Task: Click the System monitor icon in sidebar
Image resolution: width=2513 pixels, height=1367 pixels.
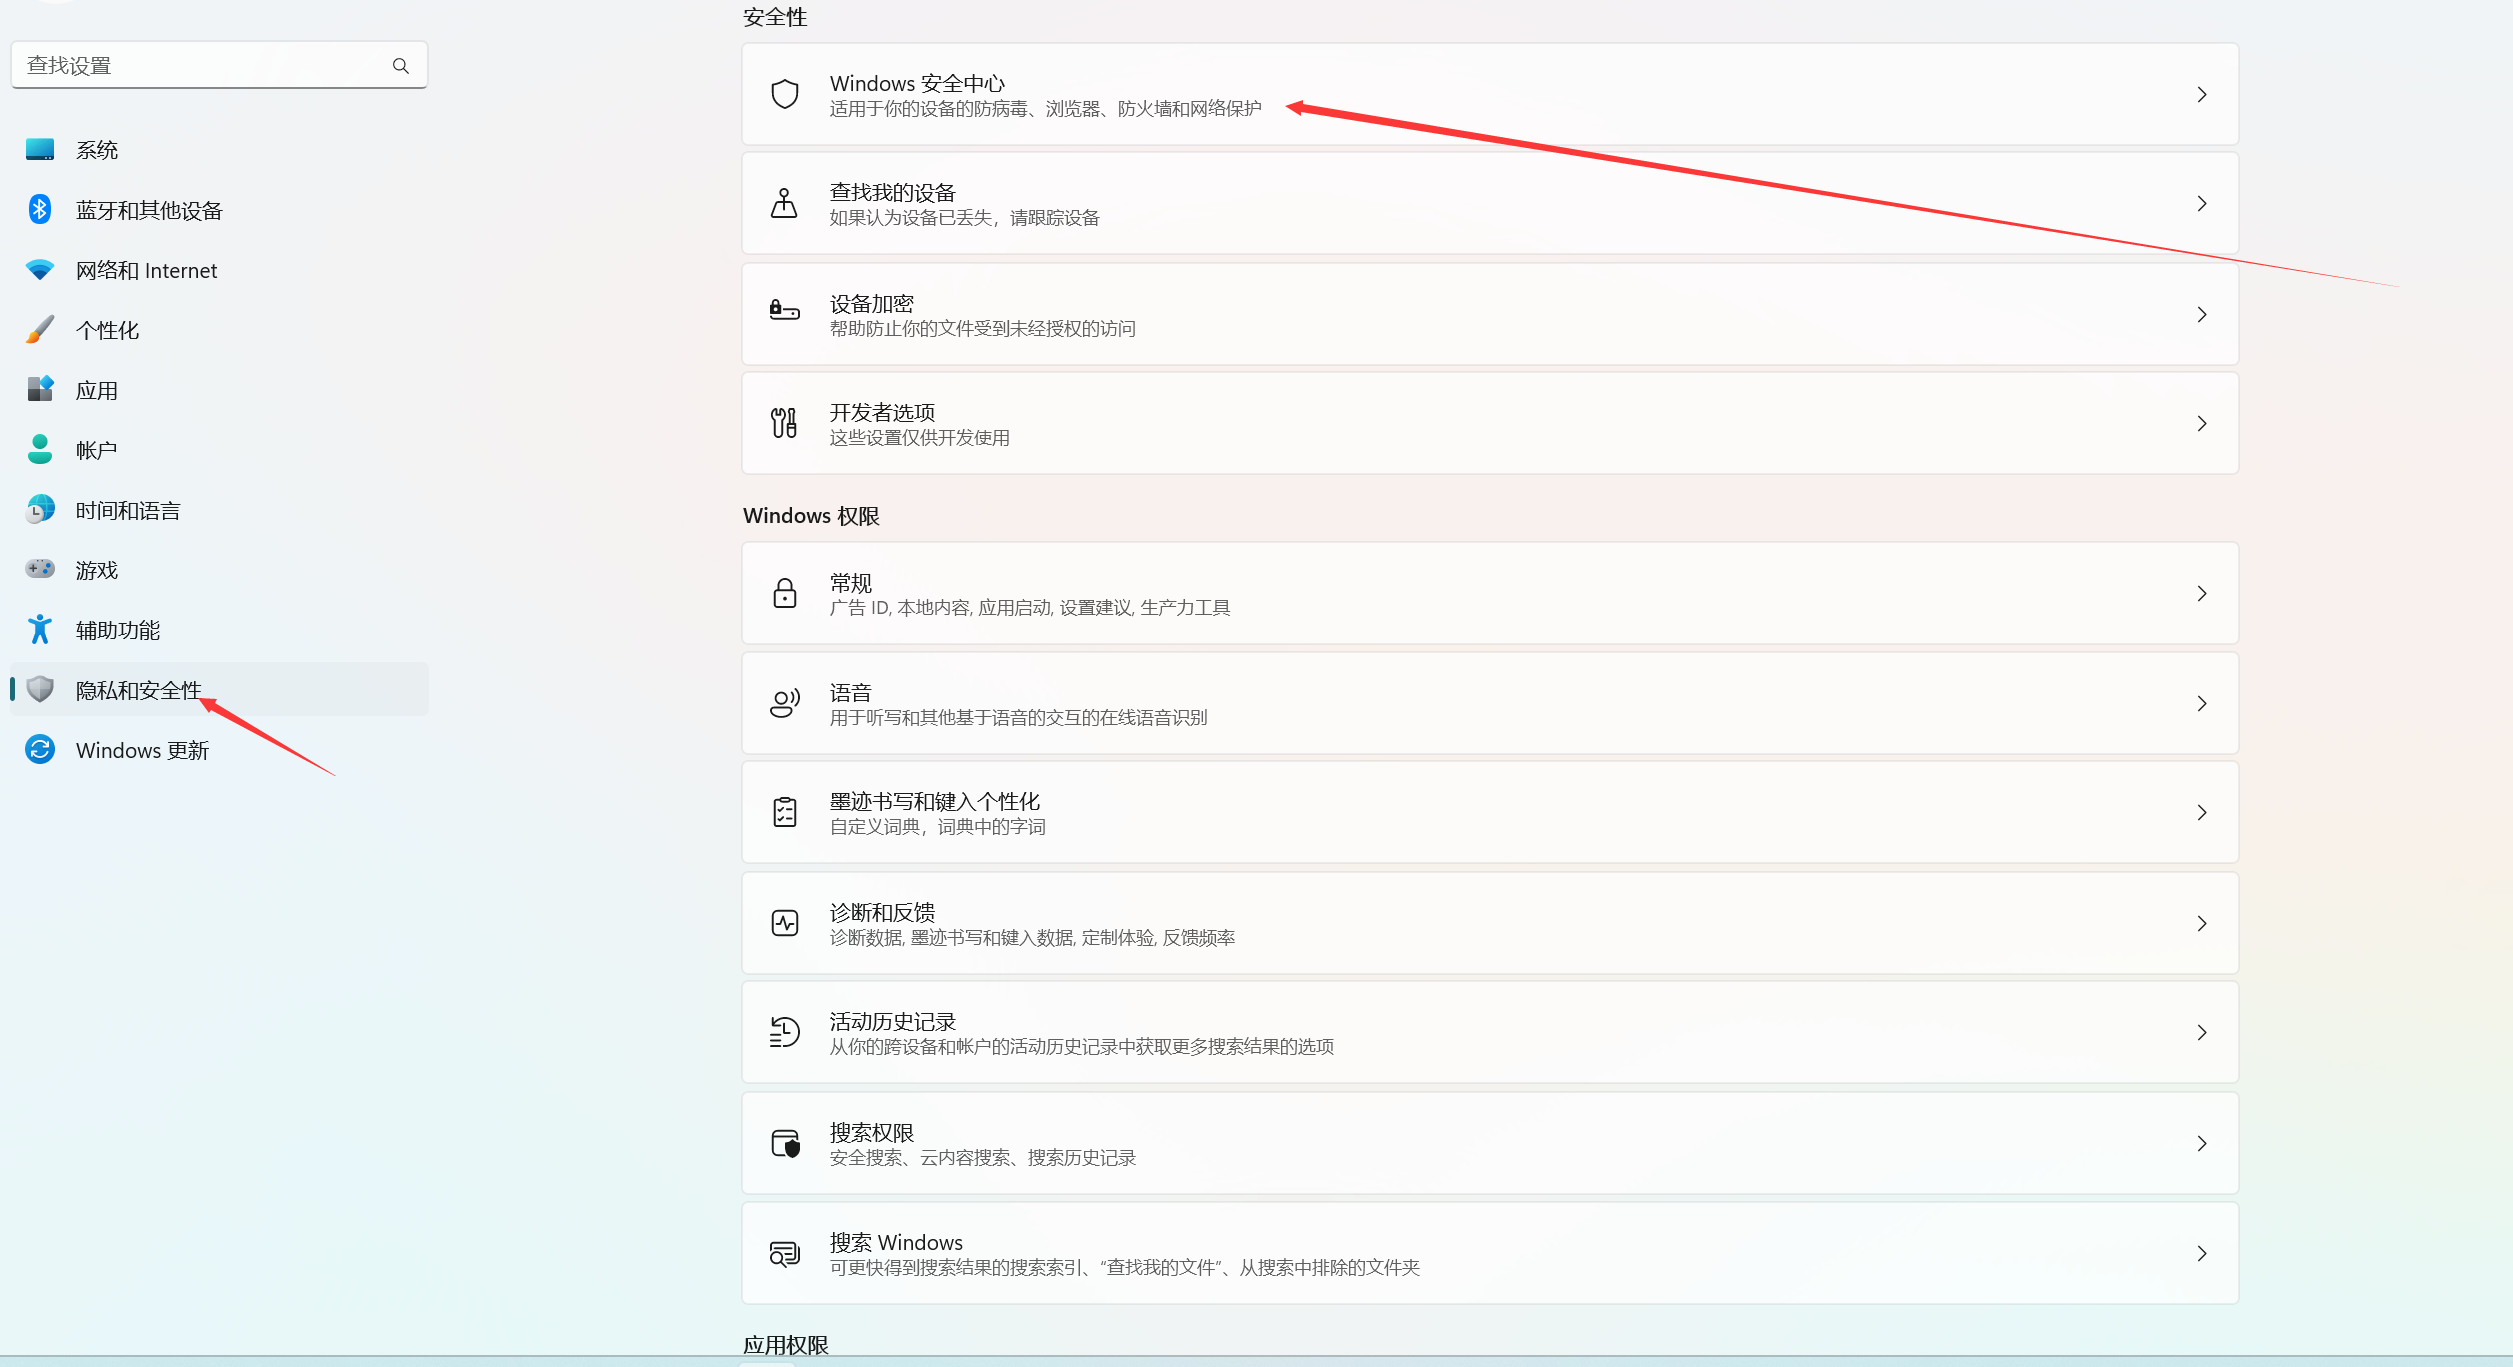Action: point(40,150)
